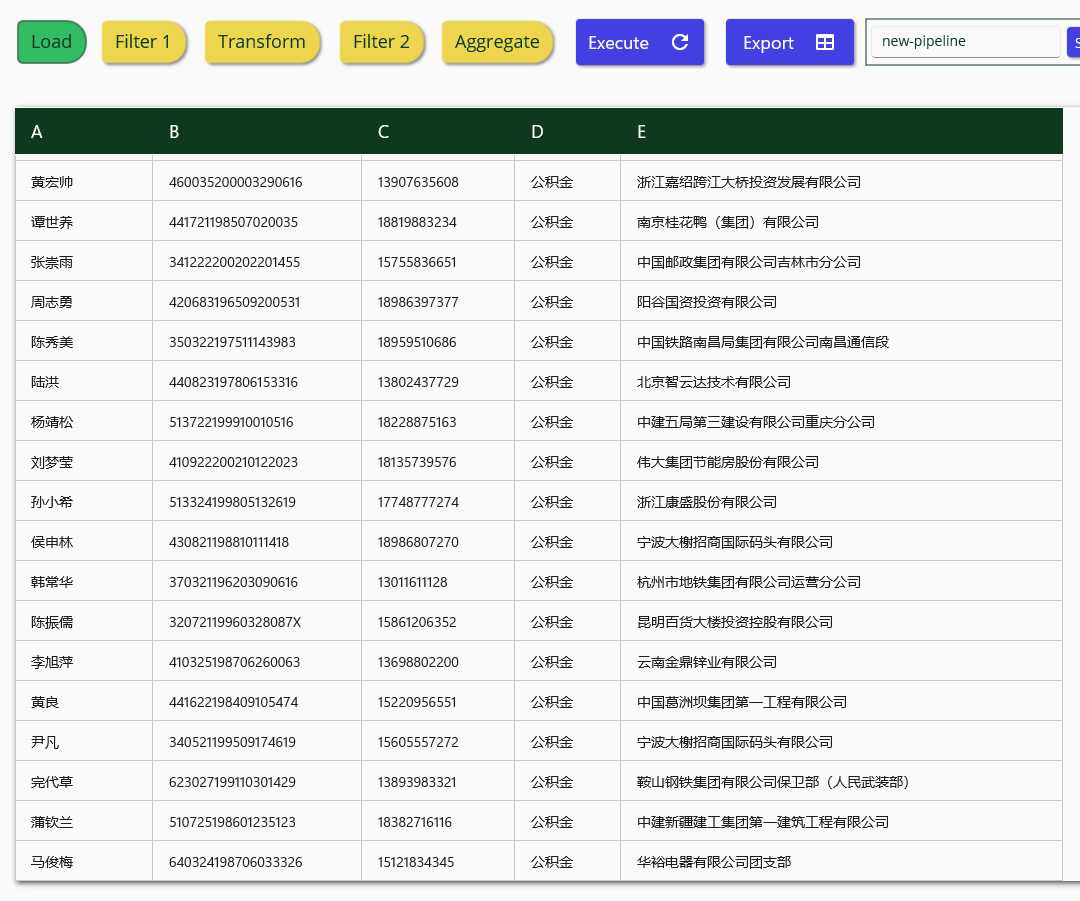Focus the new-pipeline name input field

(x=965, y=41)
